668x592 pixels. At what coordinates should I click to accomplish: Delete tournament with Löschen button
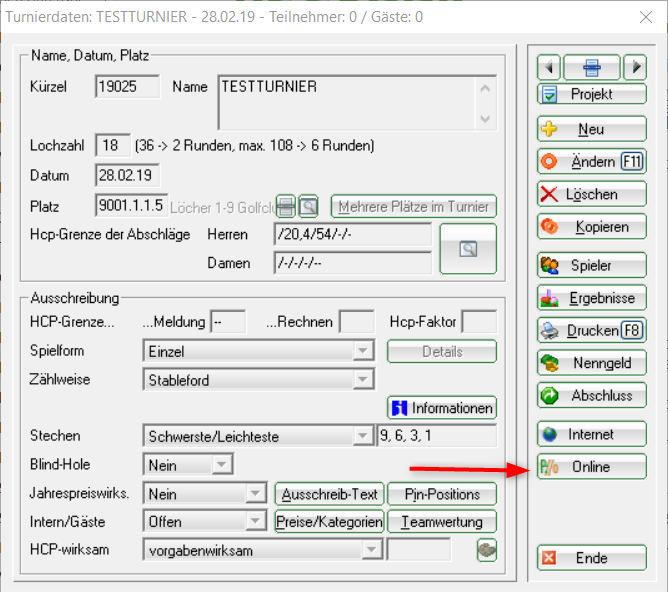point(592,195)
